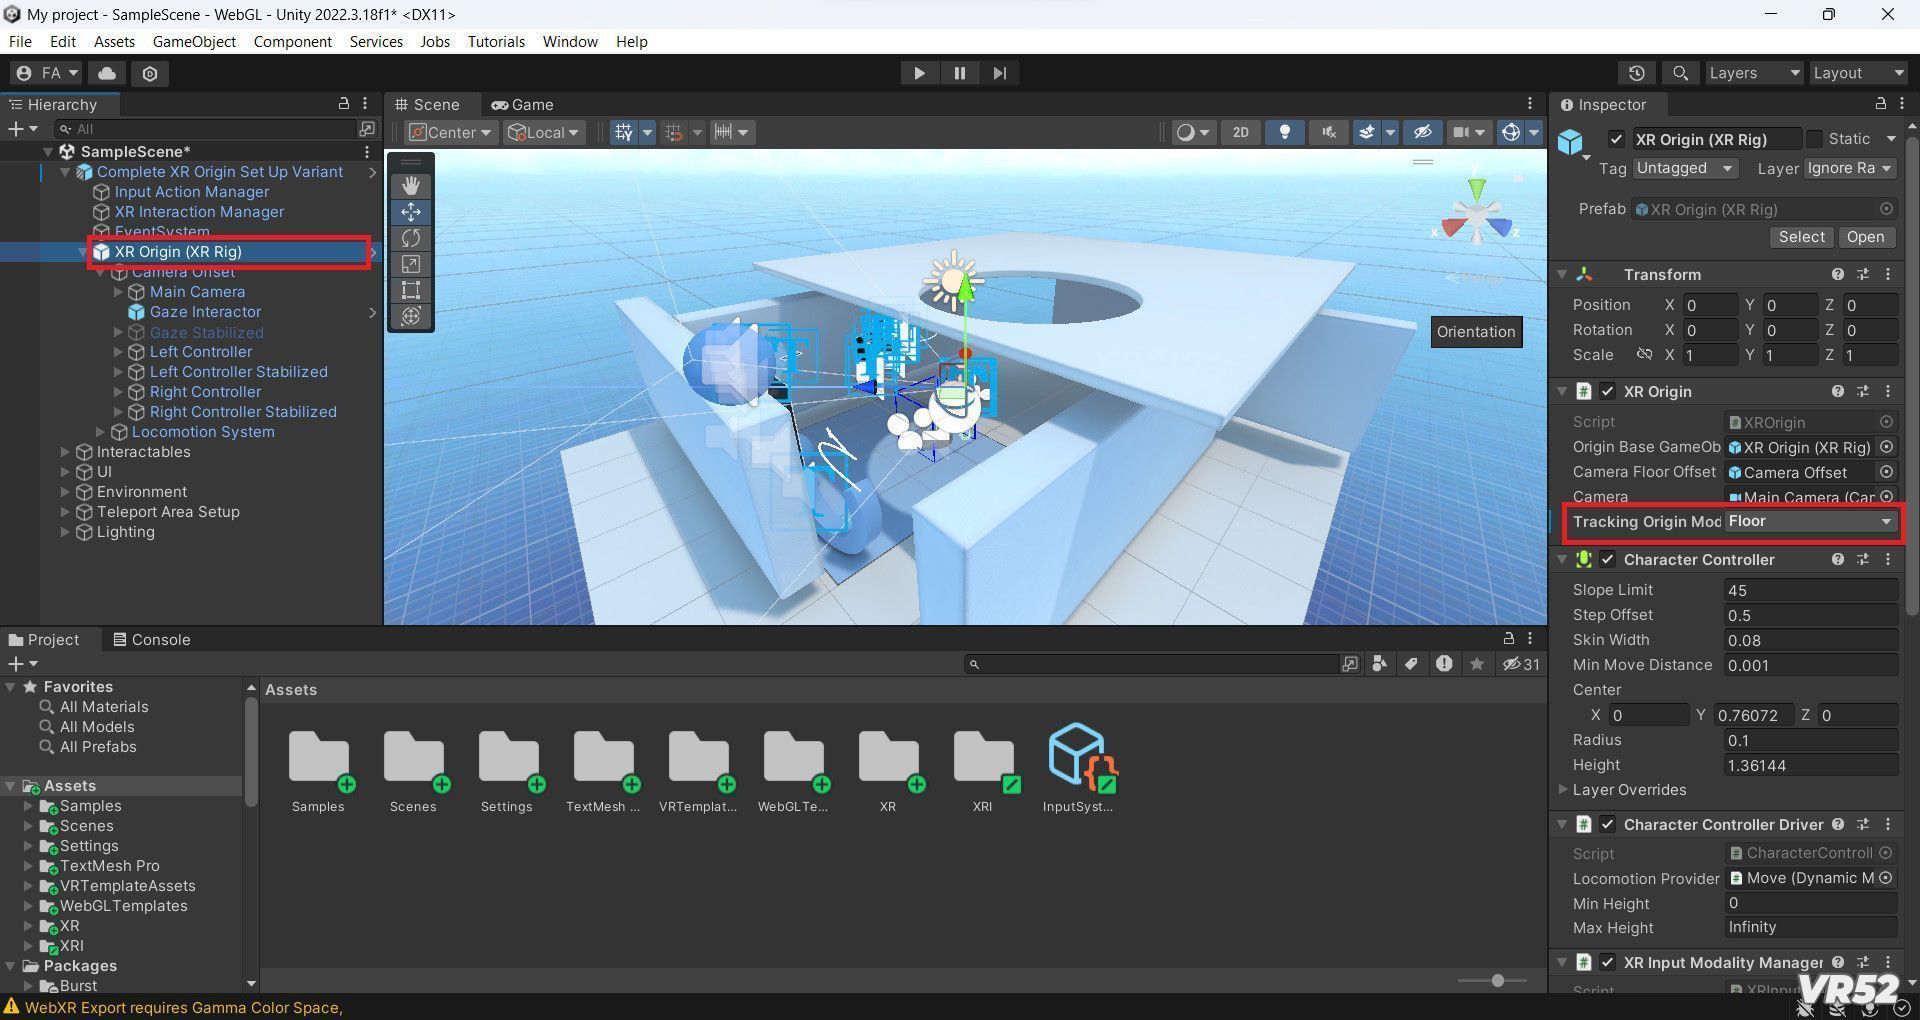
Task: Open the Component menu
Action: point(292,41)
